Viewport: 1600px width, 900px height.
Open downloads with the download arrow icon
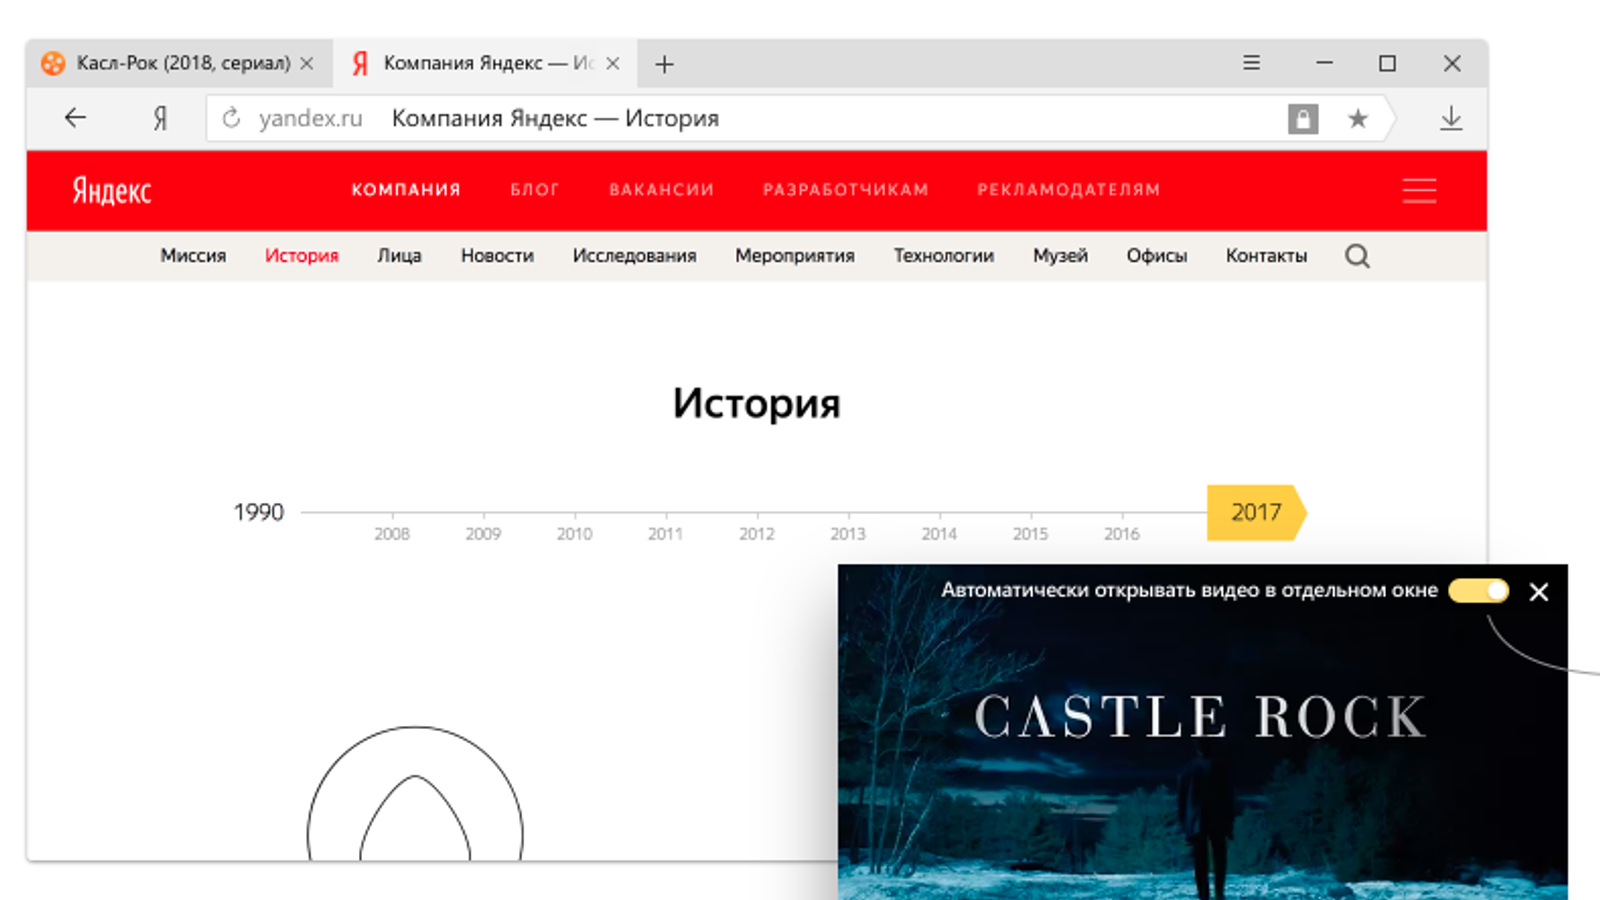[1451, 119]
